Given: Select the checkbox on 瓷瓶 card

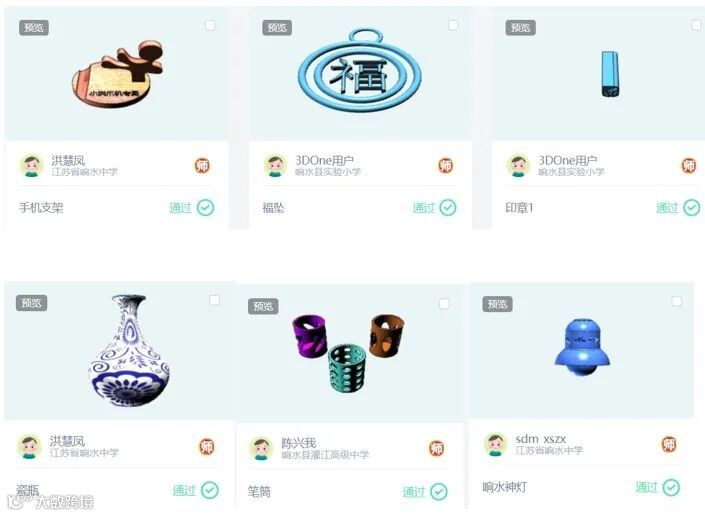Looking at the screenshot, I should (214, 300).
